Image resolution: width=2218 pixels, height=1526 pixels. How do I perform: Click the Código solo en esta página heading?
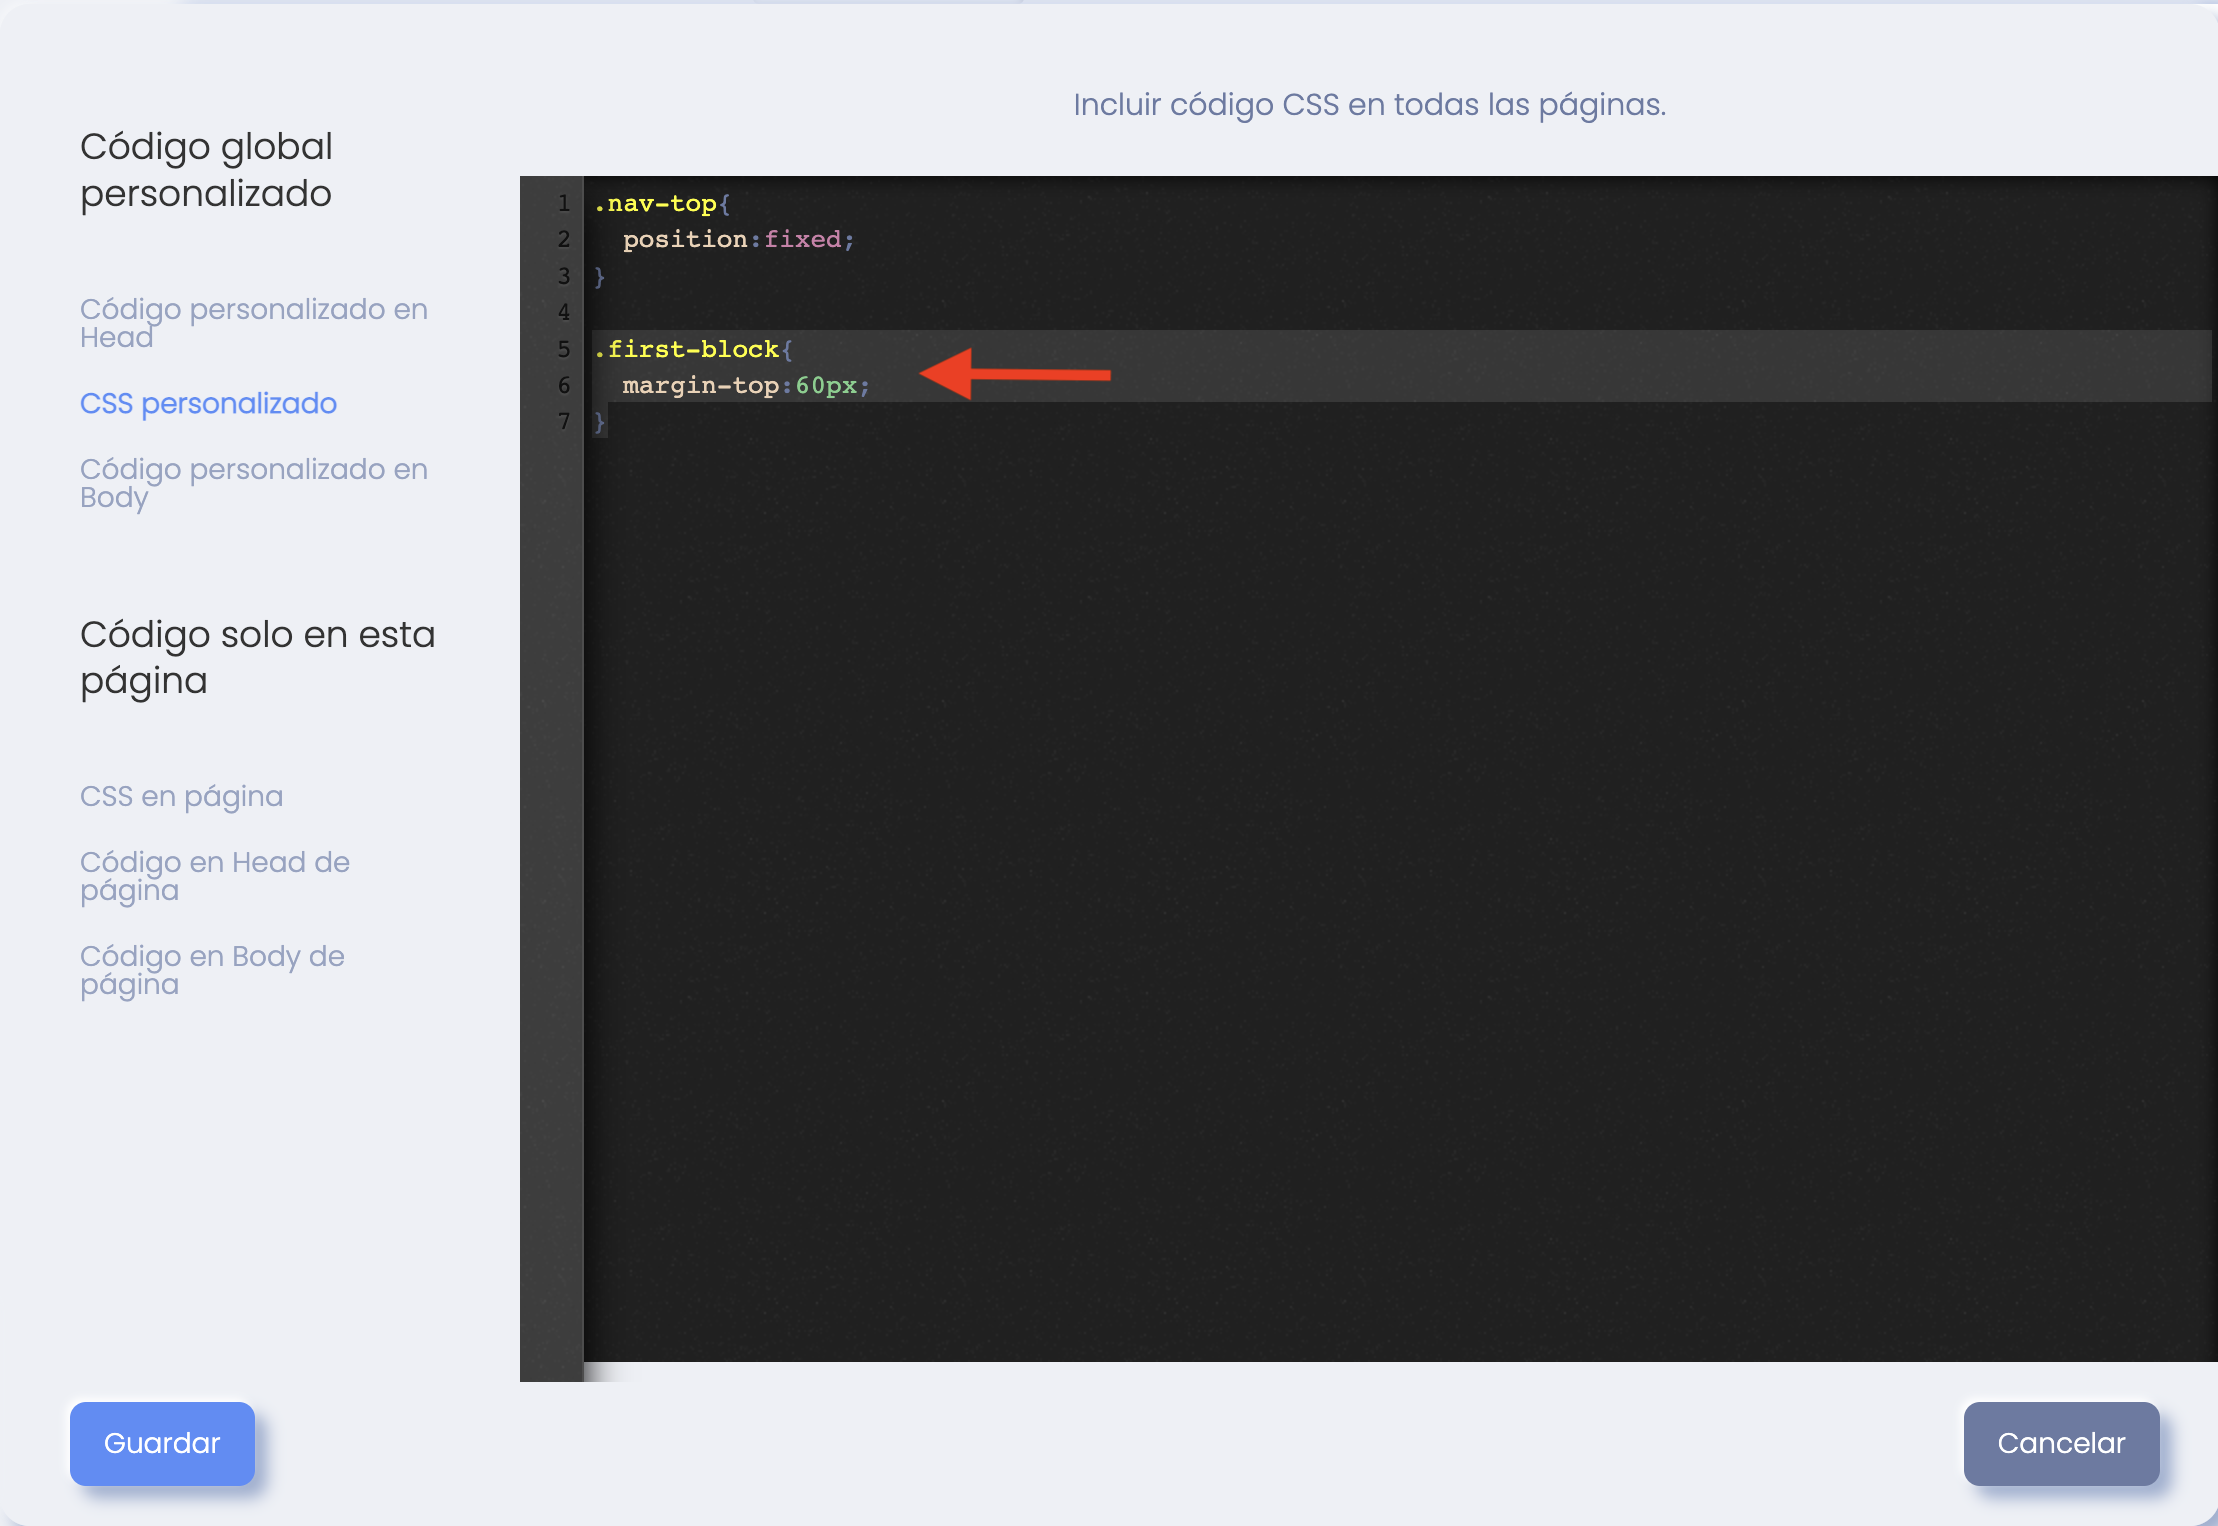[x=258, y=657]
